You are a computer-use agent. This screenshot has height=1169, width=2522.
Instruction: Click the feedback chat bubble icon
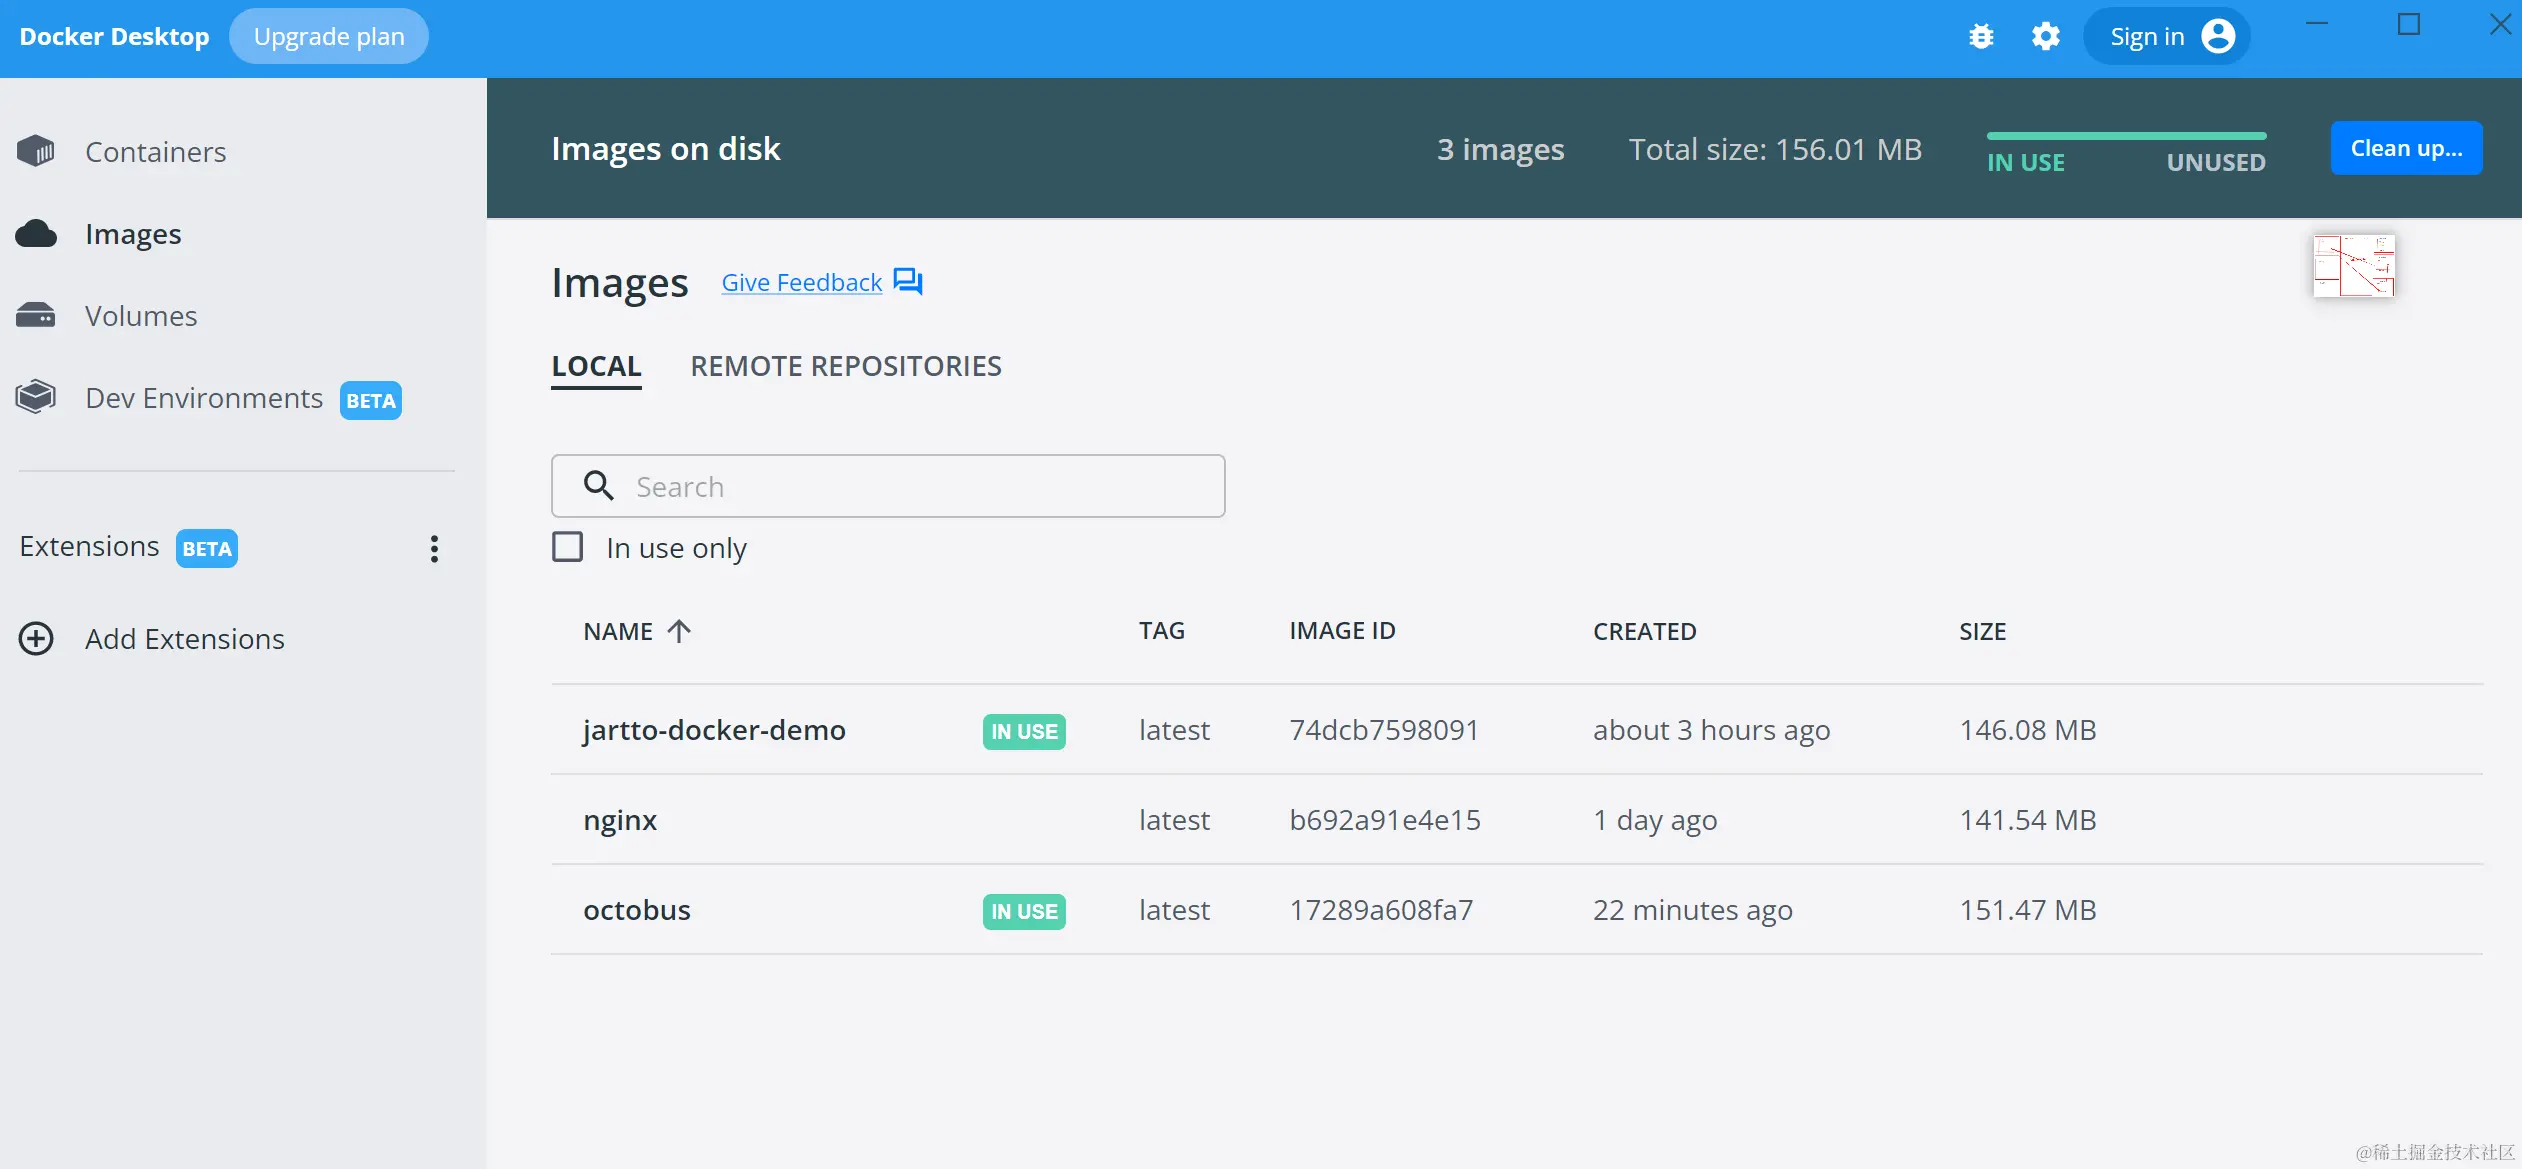908,282
